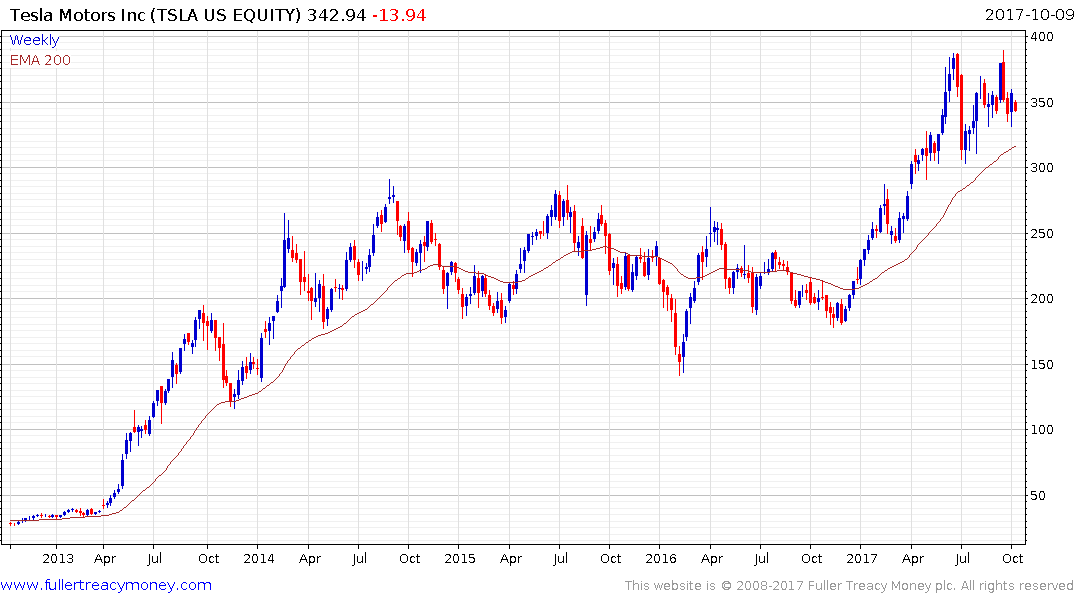Click the 200 price axis label
This screenshot has height=600, width=1075.
pyautogui.click(x=1042, y=298)
